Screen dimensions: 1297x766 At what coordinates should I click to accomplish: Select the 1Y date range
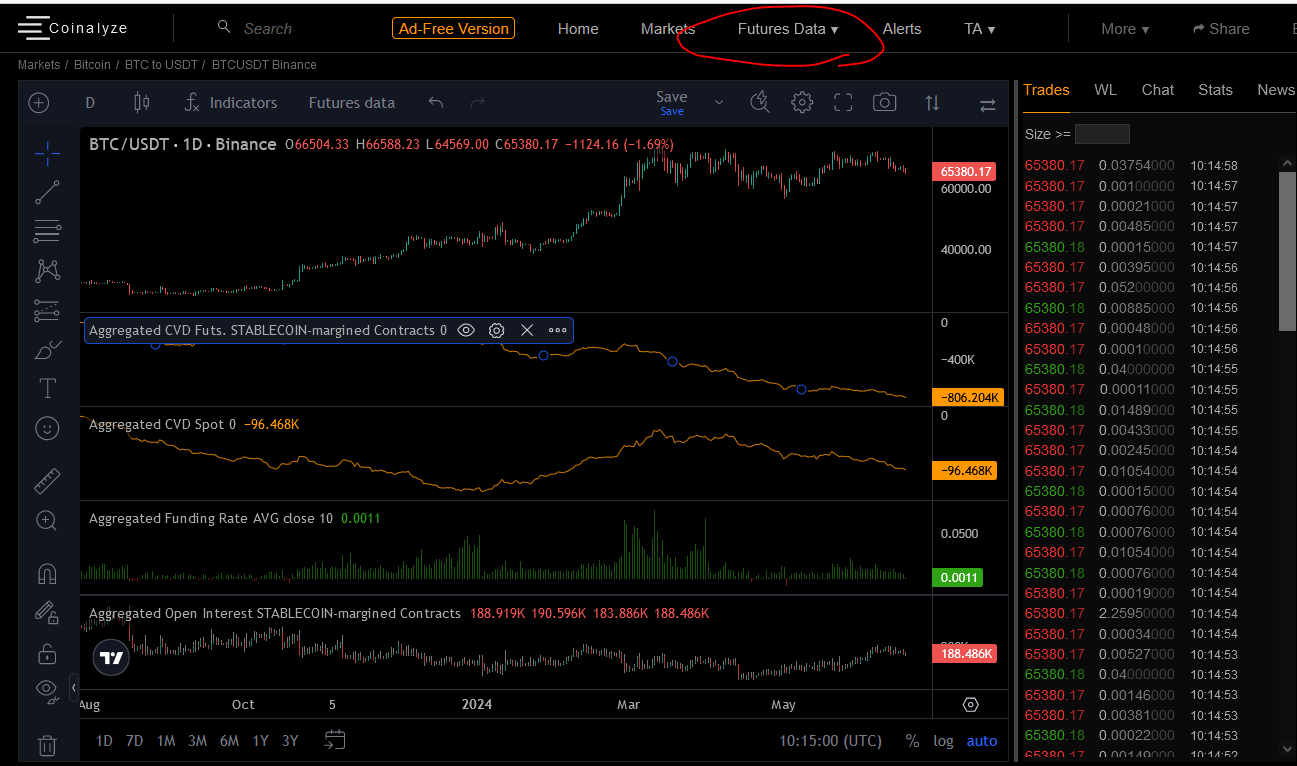point(260,741)
